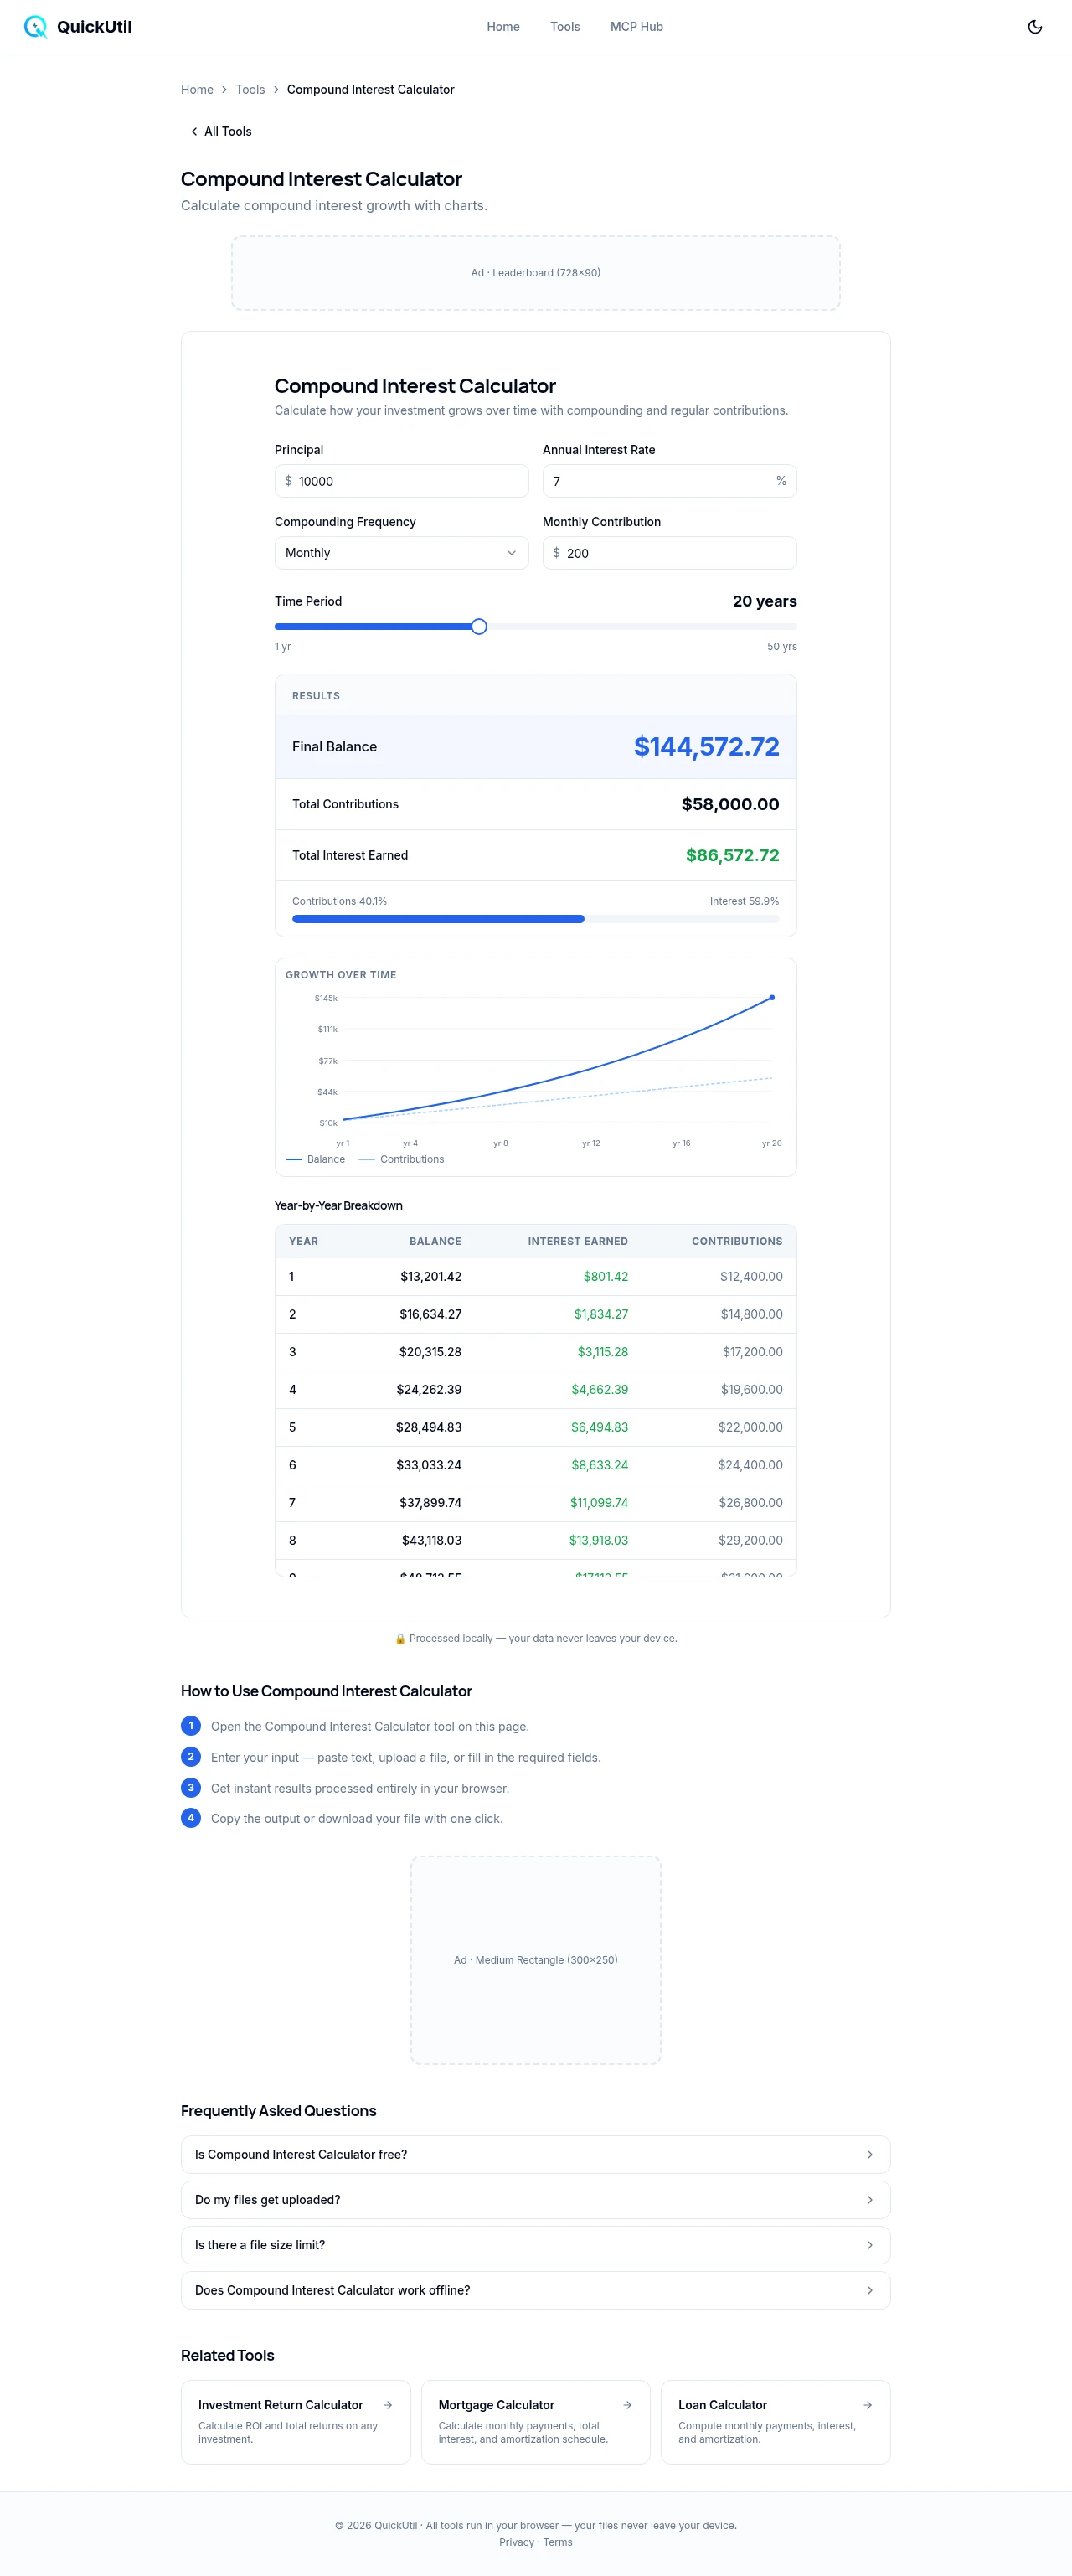The image size is (1072, 2576).
Task: Expand the 'work offline?' FAQ chevron
Action: (869, 2290)
